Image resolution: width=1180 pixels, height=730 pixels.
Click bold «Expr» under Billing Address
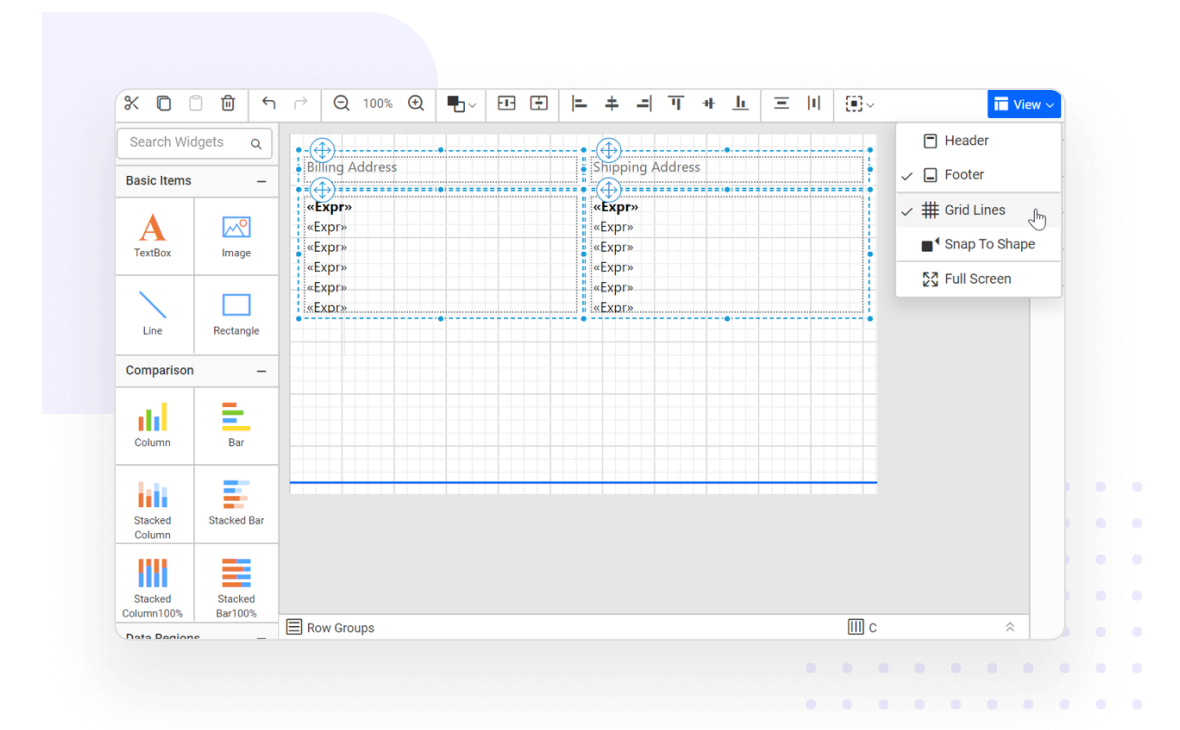pos(329,207)
